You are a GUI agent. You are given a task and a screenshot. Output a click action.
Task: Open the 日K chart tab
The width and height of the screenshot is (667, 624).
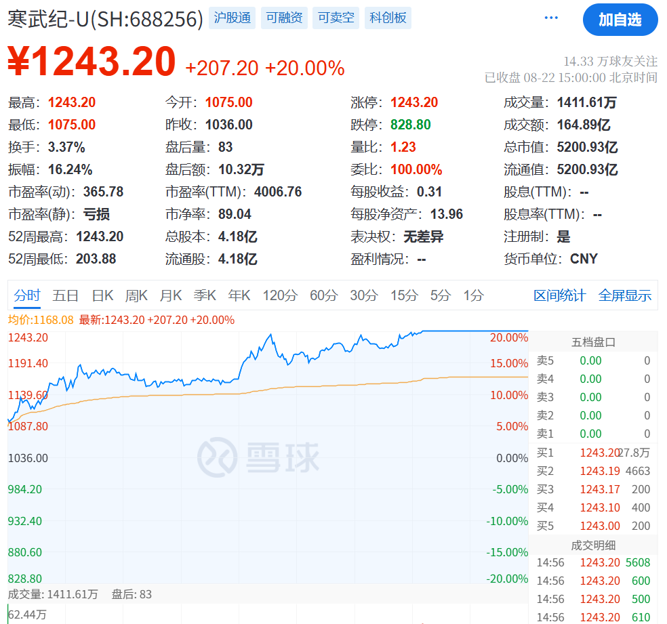click(x=103, y=295)
